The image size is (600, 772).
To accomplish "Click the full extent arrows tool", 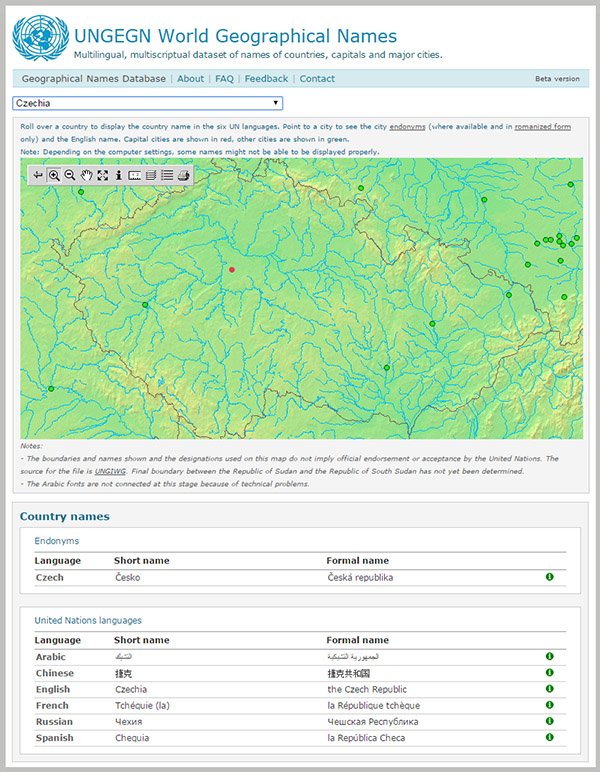I will [x=102, y=175].
